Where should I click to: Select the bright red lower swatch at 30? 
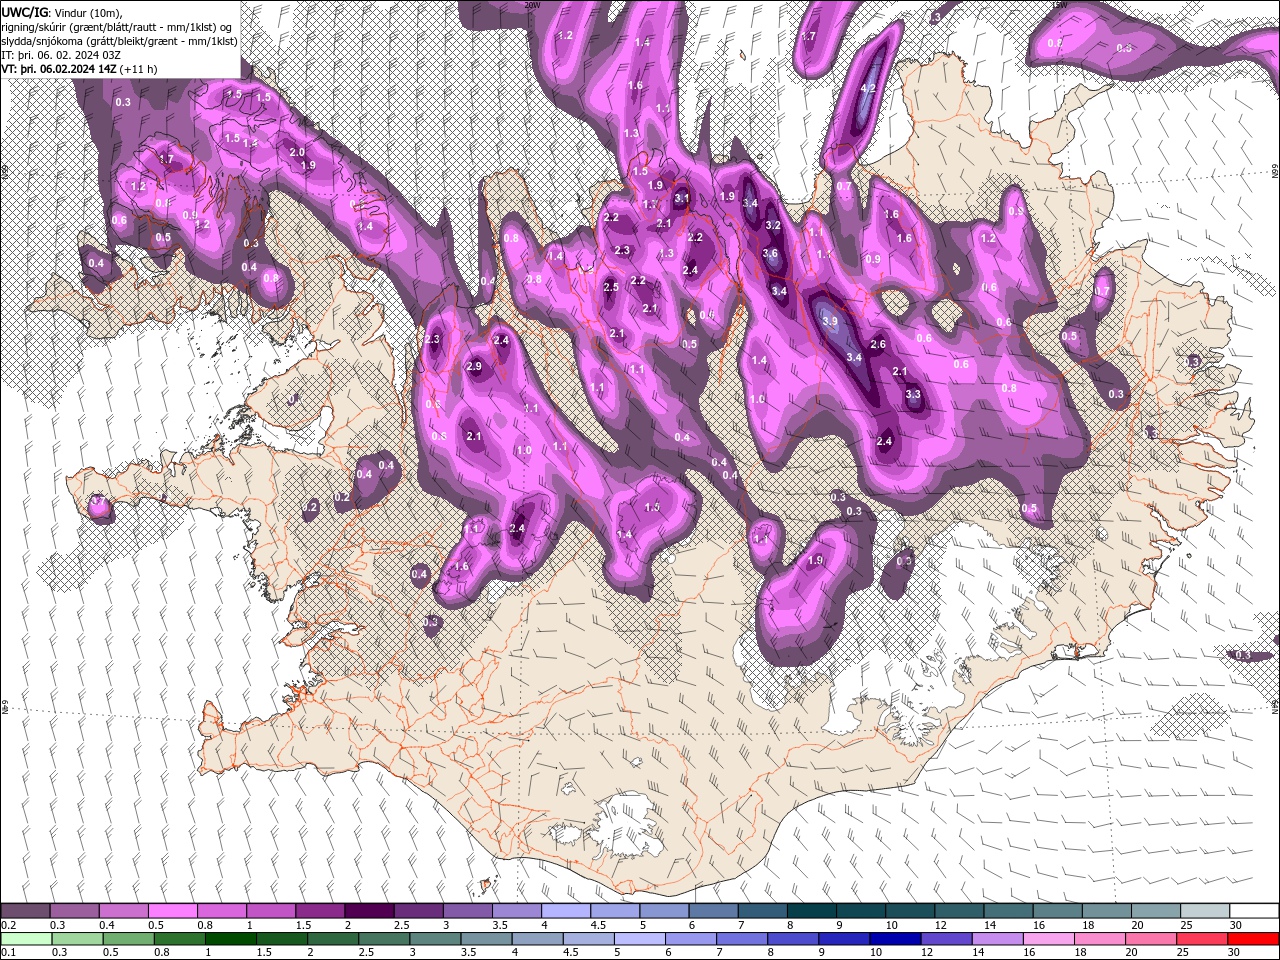[x=1254, y=938]
